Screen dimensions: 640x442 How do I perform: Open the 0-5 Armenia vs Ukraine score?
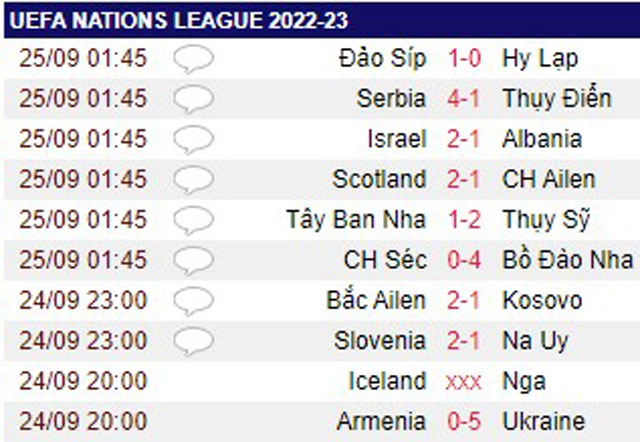point(464,421)
